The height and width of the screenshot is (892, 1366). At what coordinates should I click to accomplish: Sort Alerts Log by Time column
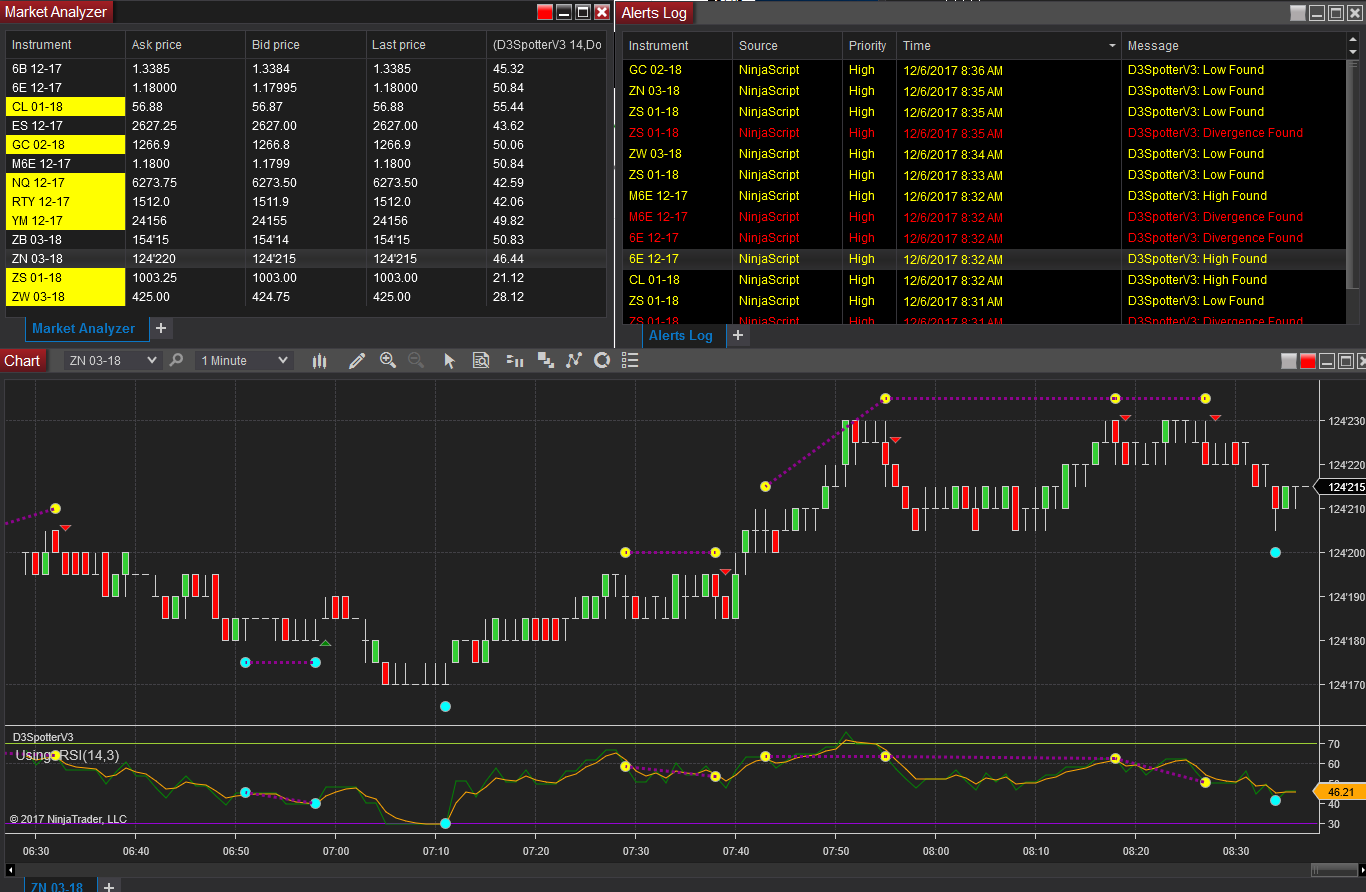tap(1008, 46)
